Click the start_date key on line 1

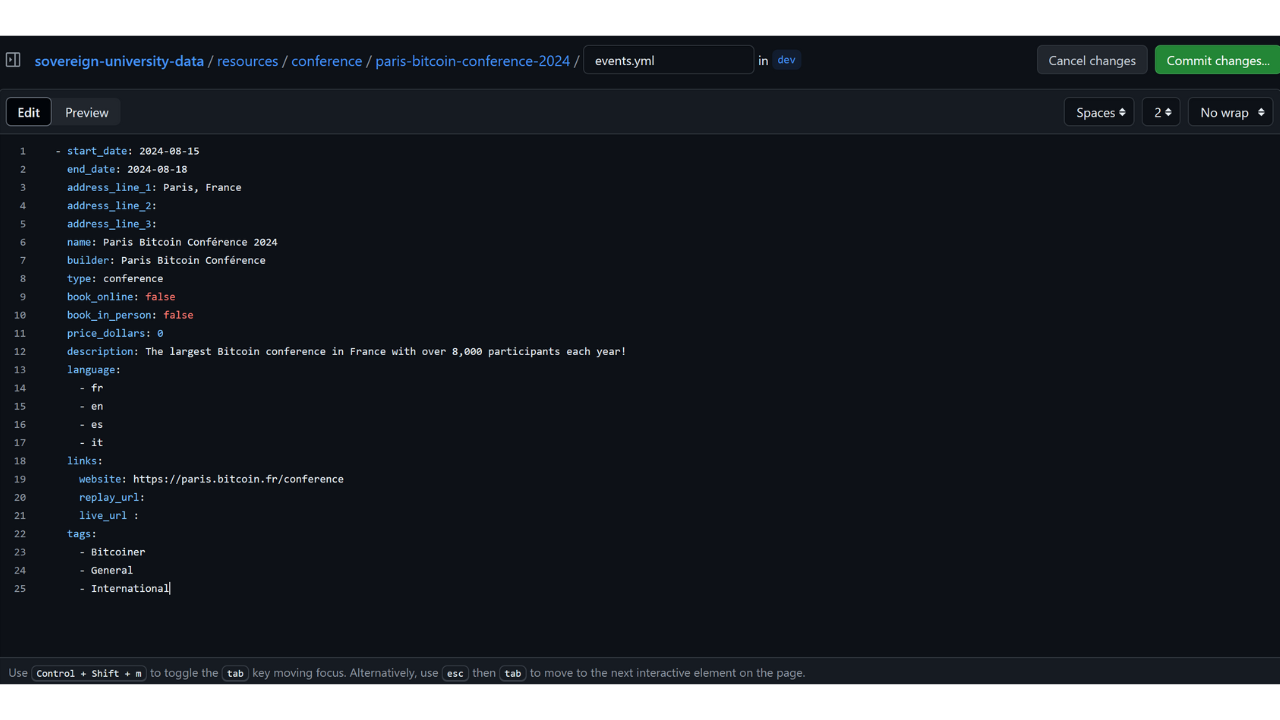click(x=97, y=151)
